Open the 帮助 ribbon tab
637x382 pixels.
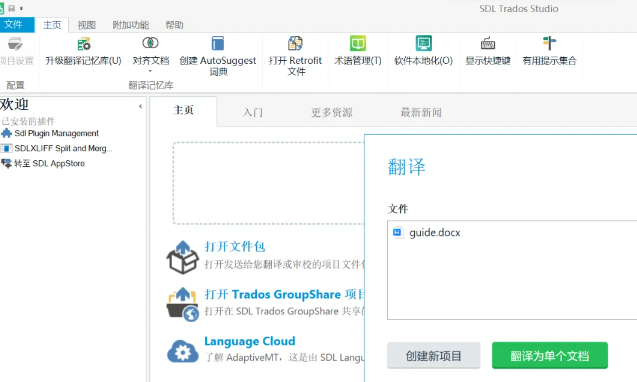174,25
